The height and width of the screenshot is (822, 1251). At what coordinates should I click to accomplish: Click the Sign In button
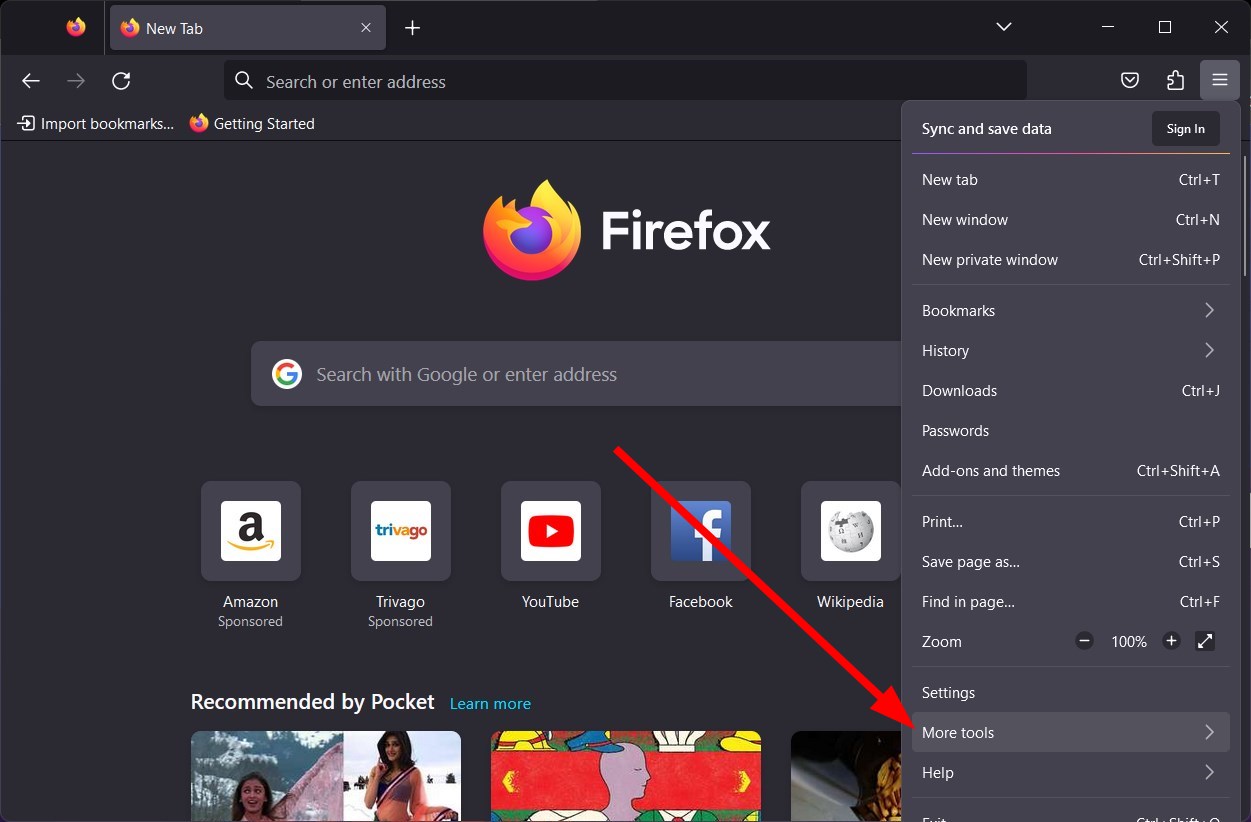tap(1185, 128)
